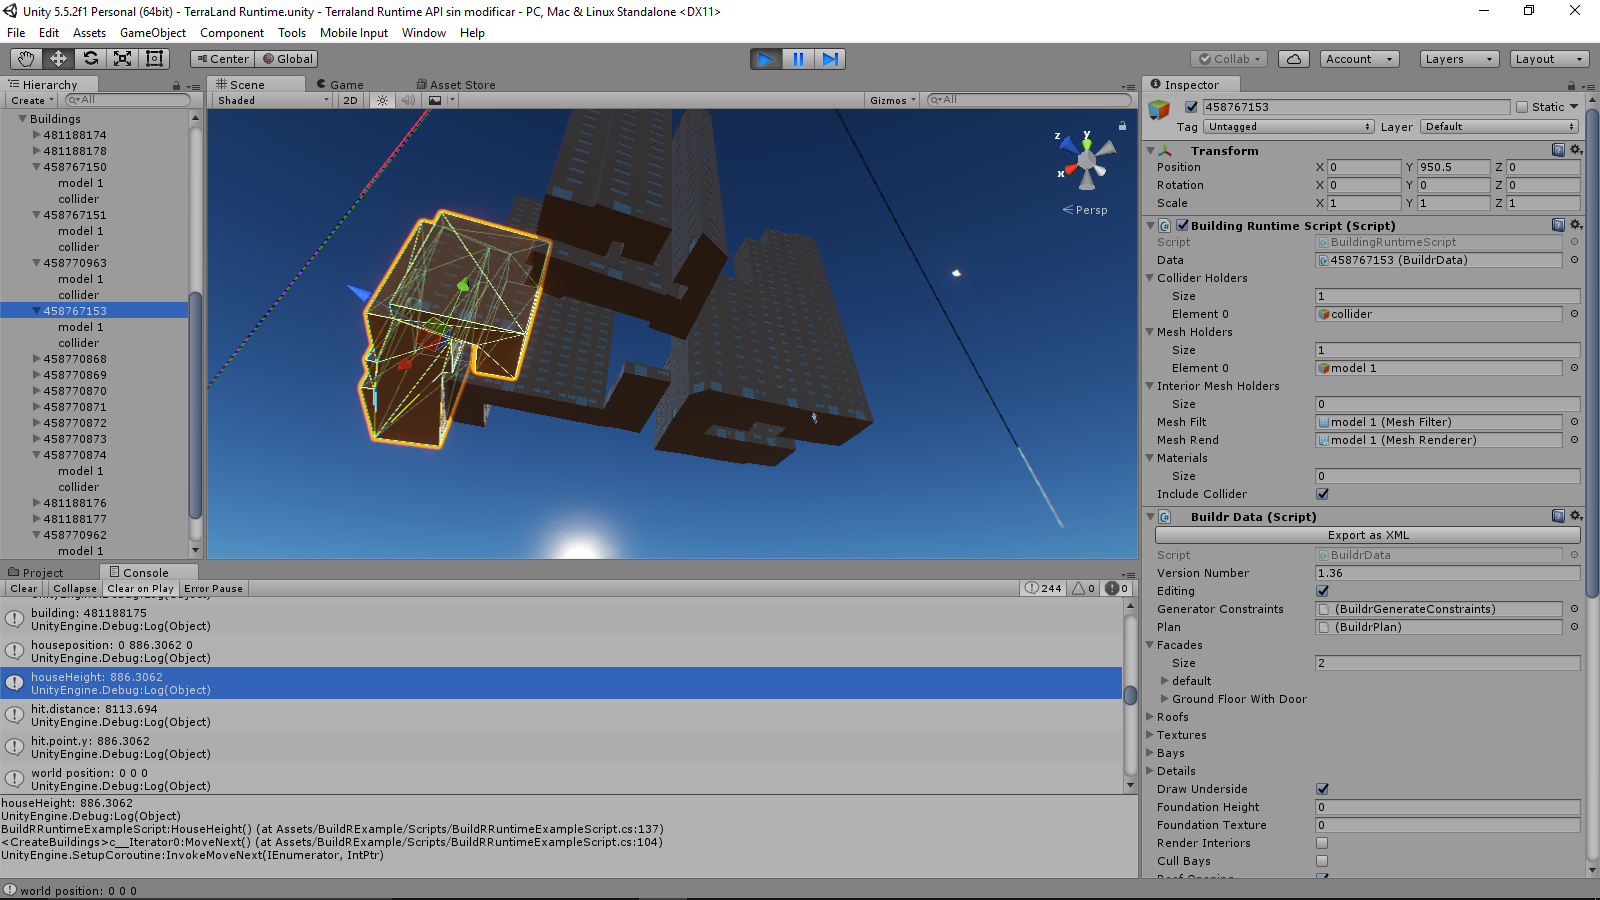Click the scene orientation gizmo
Viewport: 1600px width, 900px height.
click(x=1087, y=161)
